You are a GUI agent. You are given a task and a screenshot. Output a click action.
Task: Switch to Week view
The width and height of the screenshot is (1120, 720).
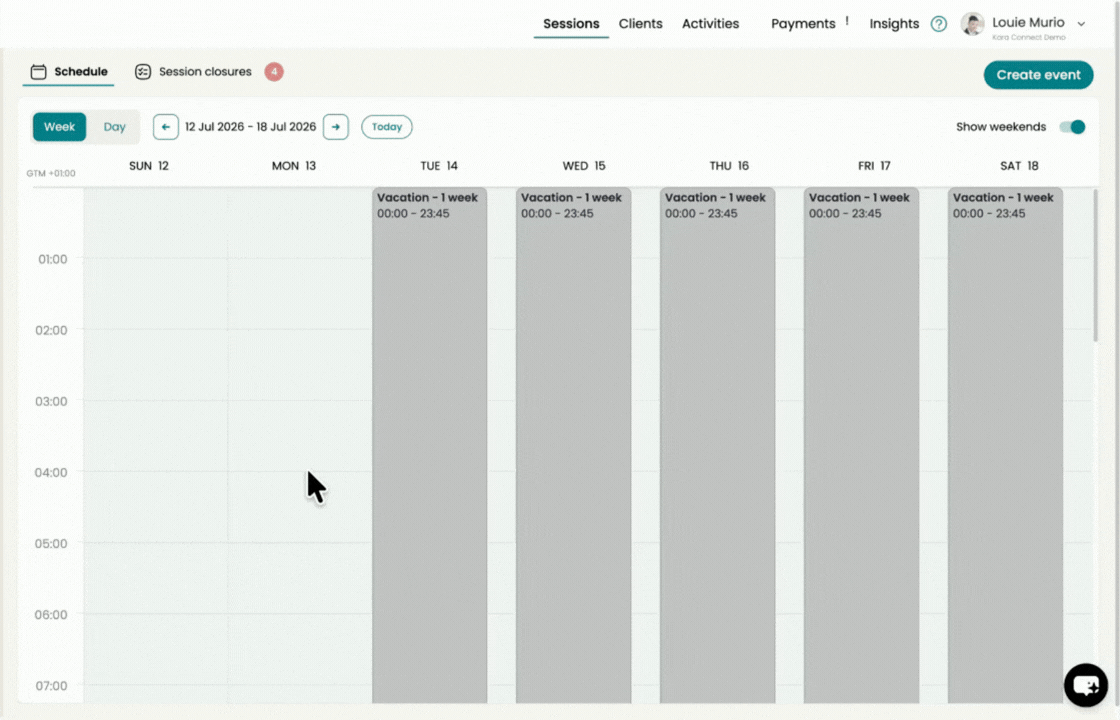tap(59, 127)
